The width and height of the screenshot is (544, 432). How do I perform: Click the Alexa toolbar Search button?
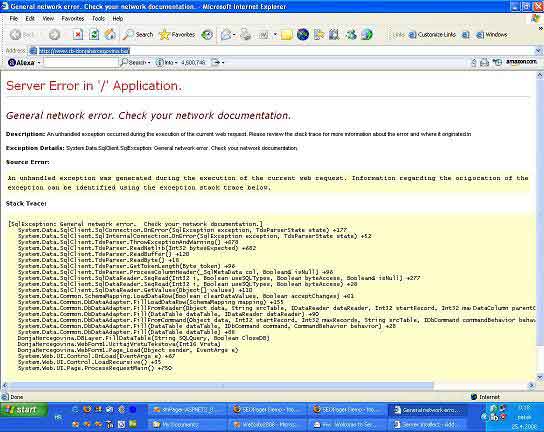135,62
